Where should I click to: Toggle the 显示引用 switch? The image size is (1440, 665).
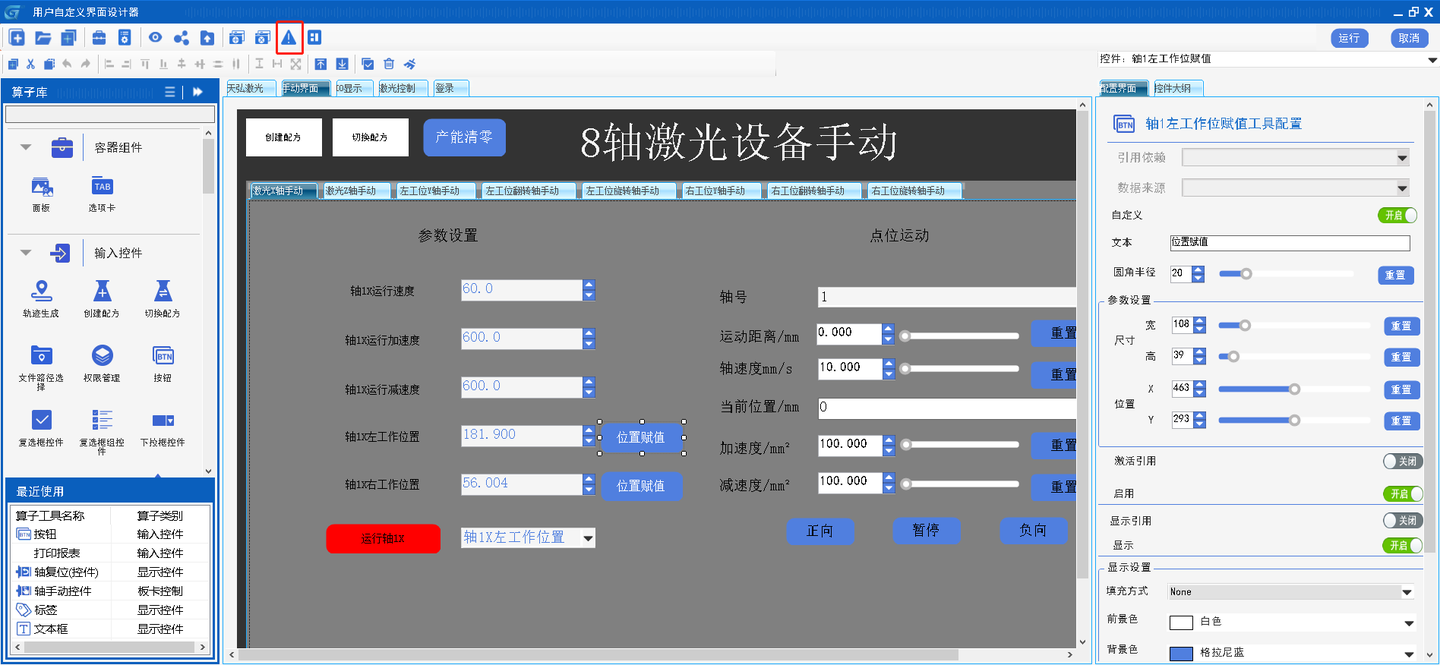click(x=1401, y=521)
